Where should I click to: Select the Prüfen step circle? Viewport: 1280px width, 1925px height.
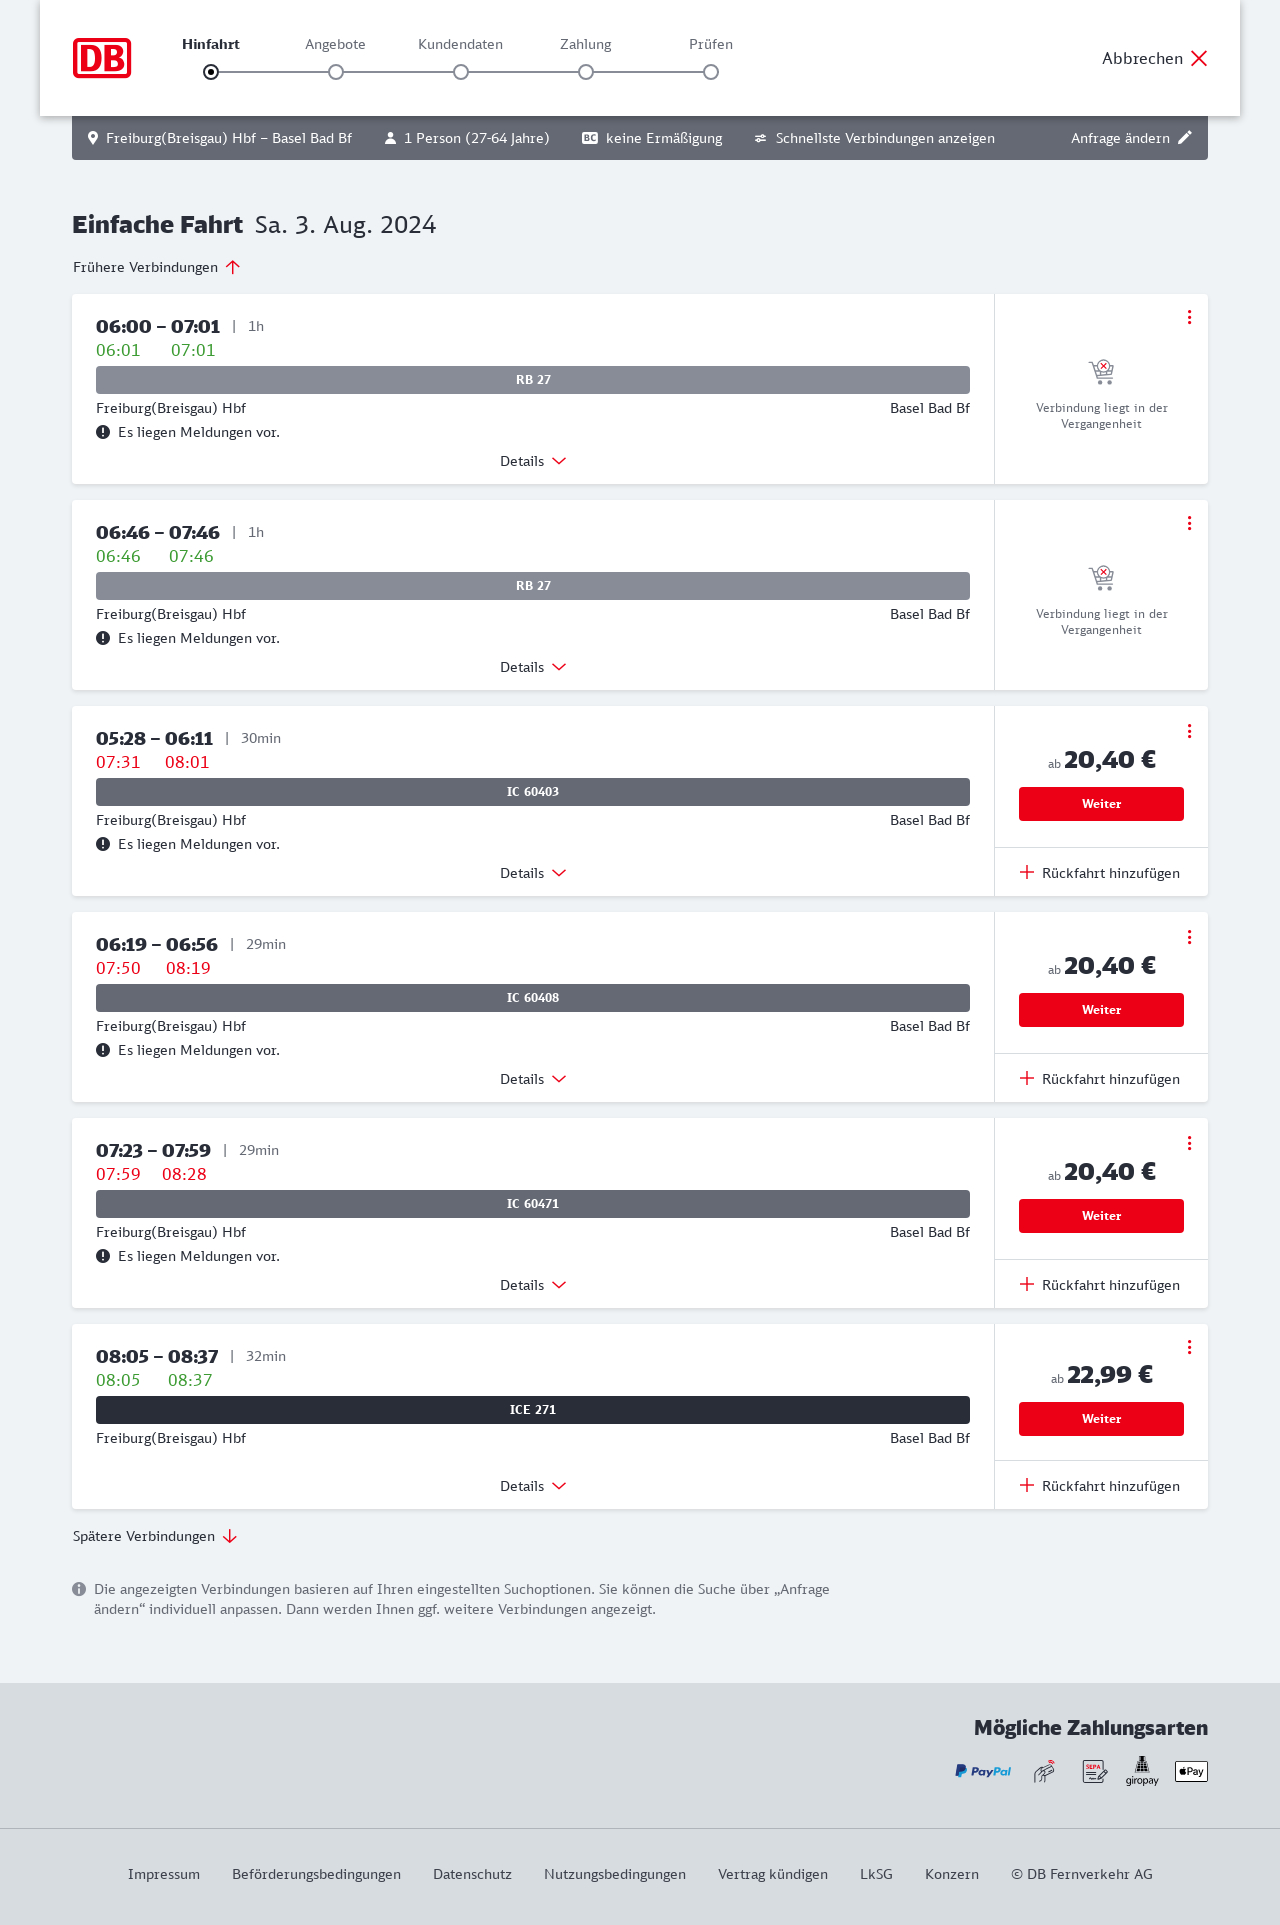[x=711, y=72]
